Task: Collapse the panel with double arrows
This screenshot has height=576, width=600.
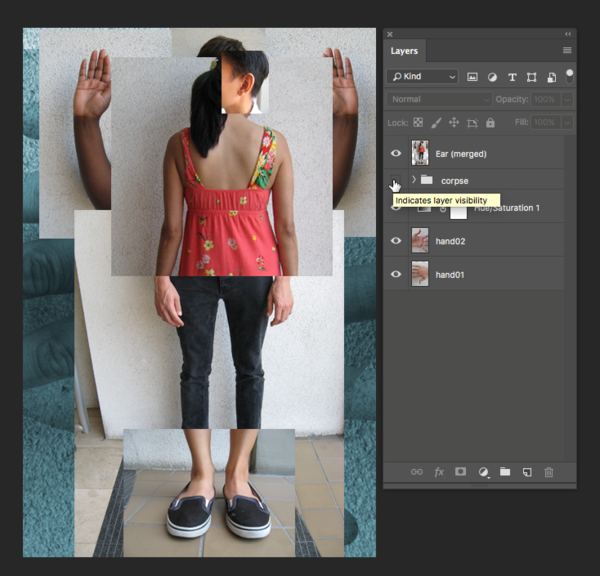Action: 568,34
